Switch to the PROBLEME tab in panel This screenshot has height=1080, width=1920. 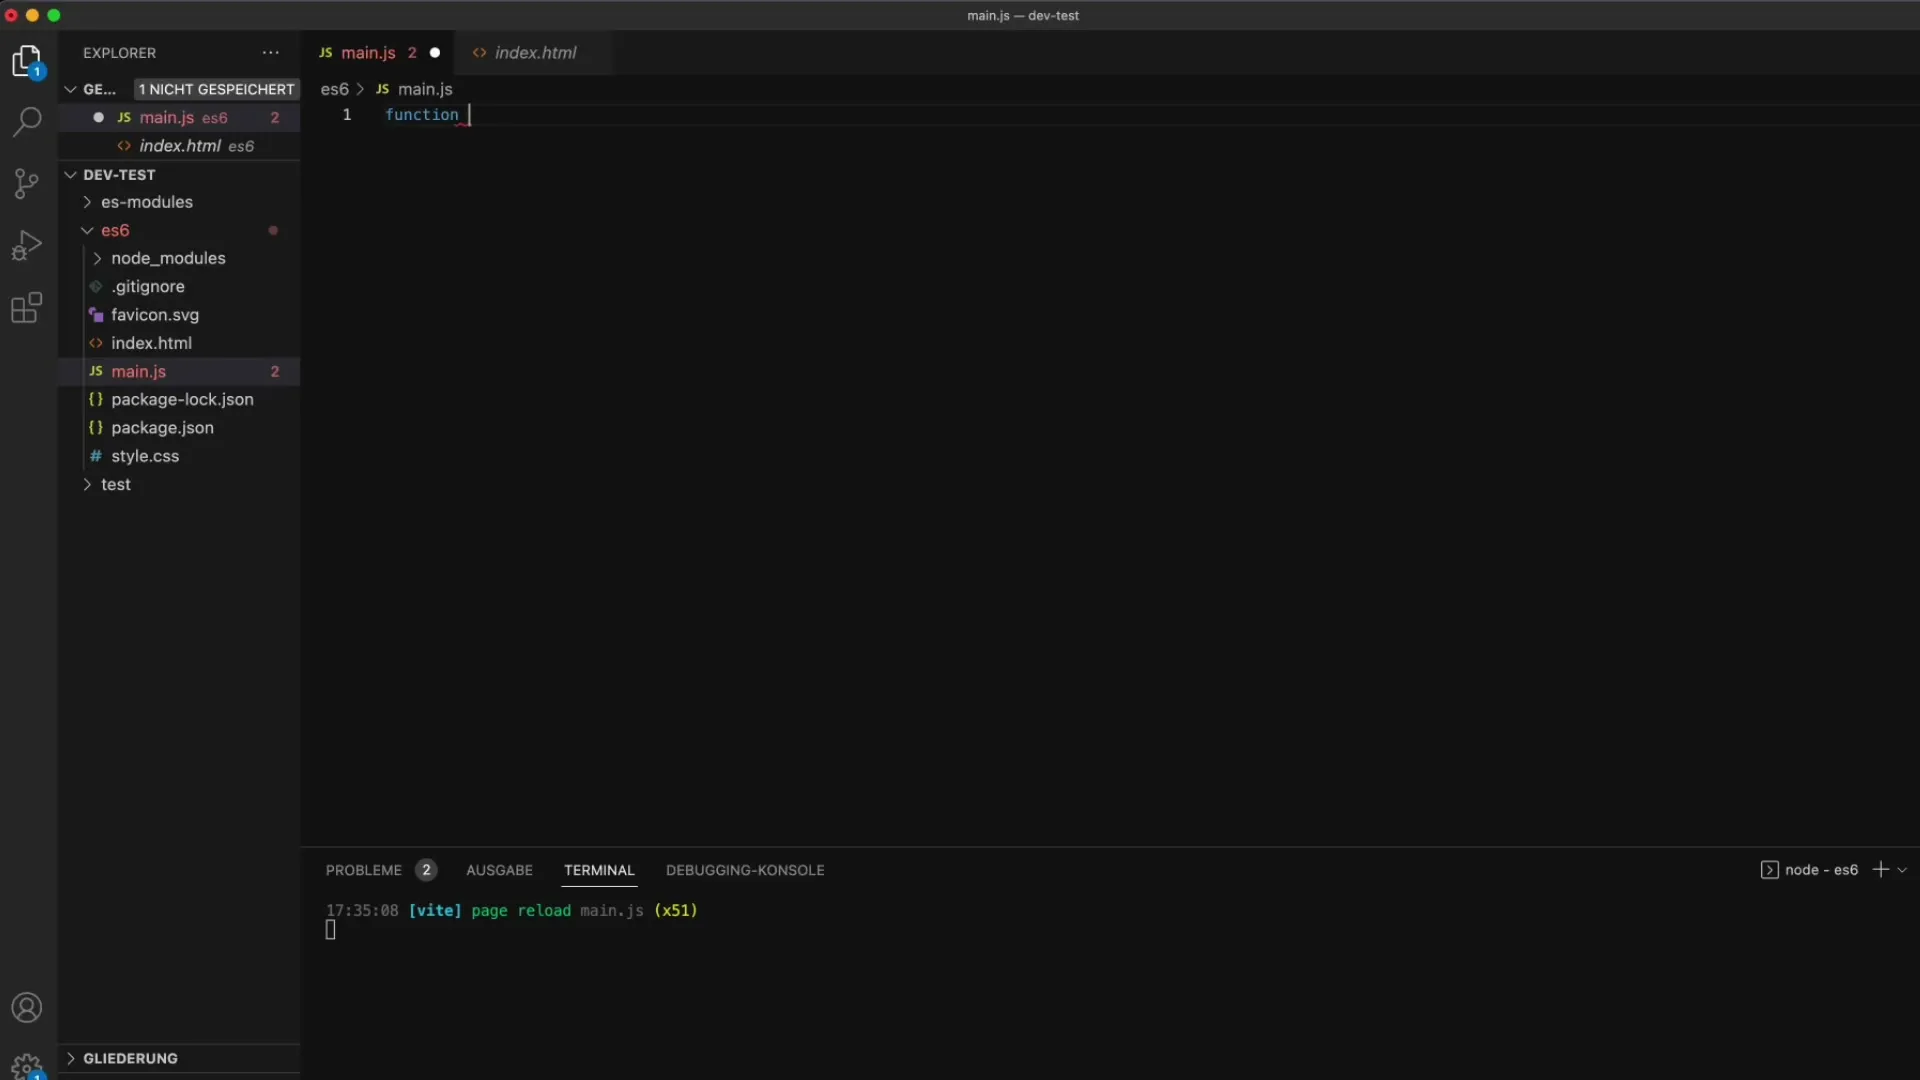[x=363, y=869]
